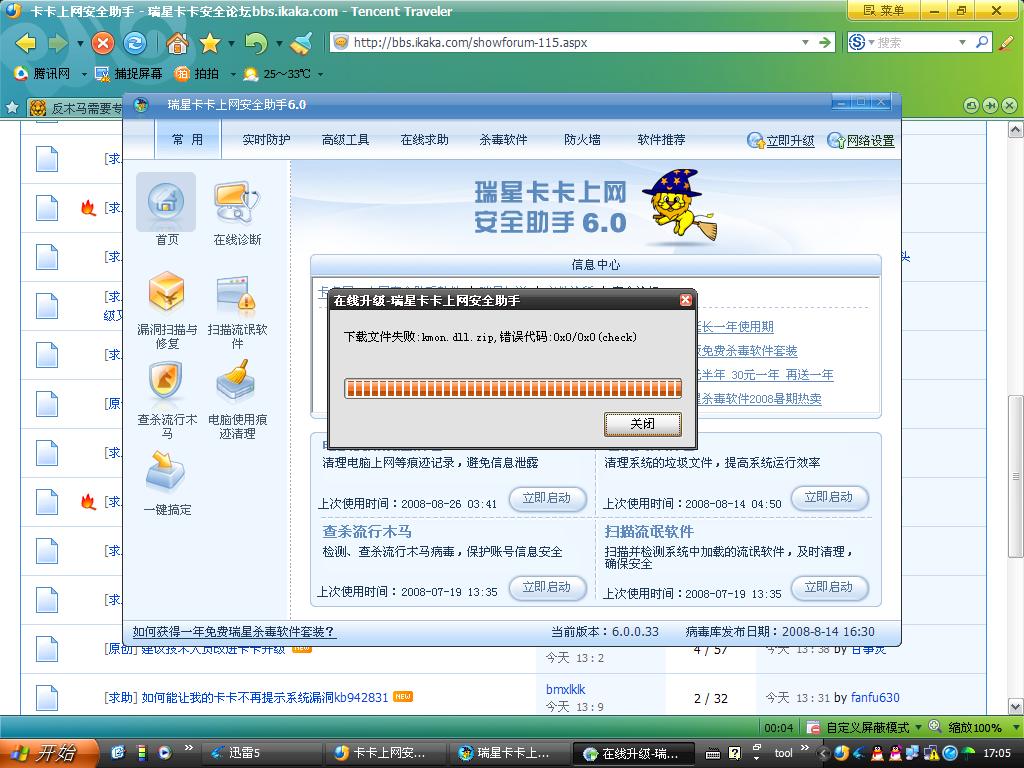This screenshot has height=768, width=1024.
Task: Switch to the 防火墙 tab
Action: tap(583, 140)
